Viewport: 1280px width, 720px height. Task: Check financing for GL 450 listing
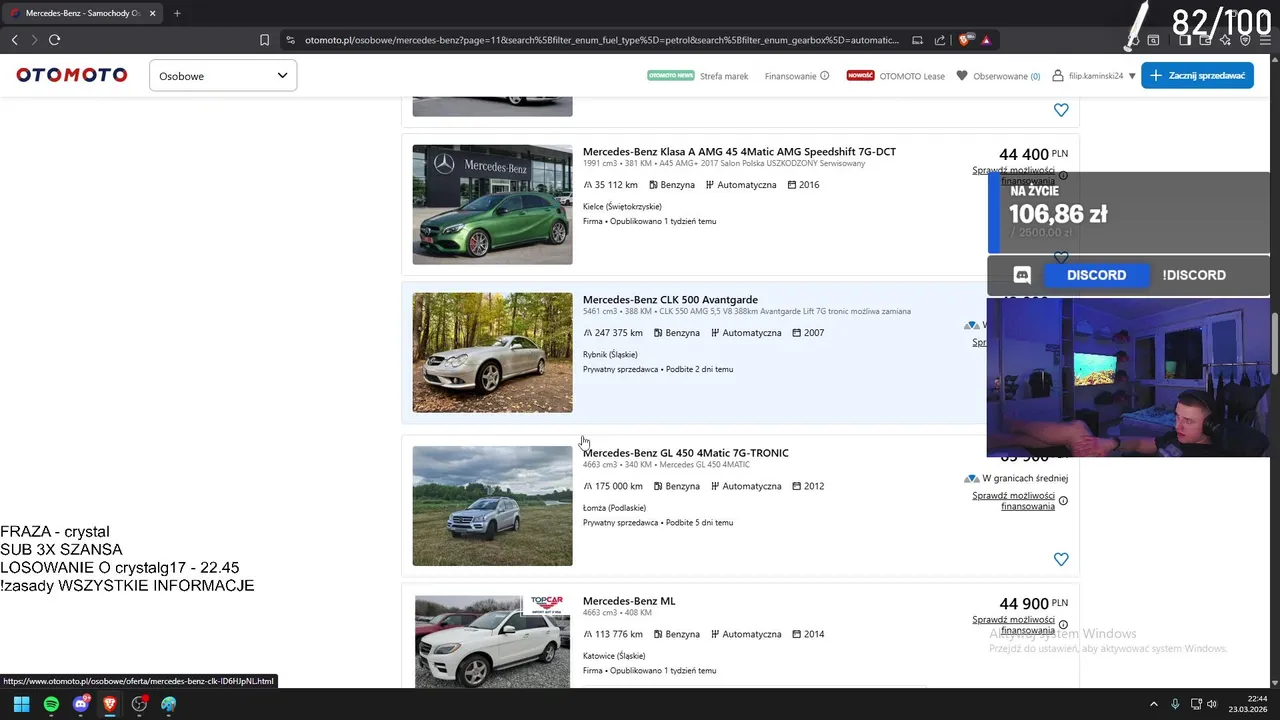tap(1013, 501)
